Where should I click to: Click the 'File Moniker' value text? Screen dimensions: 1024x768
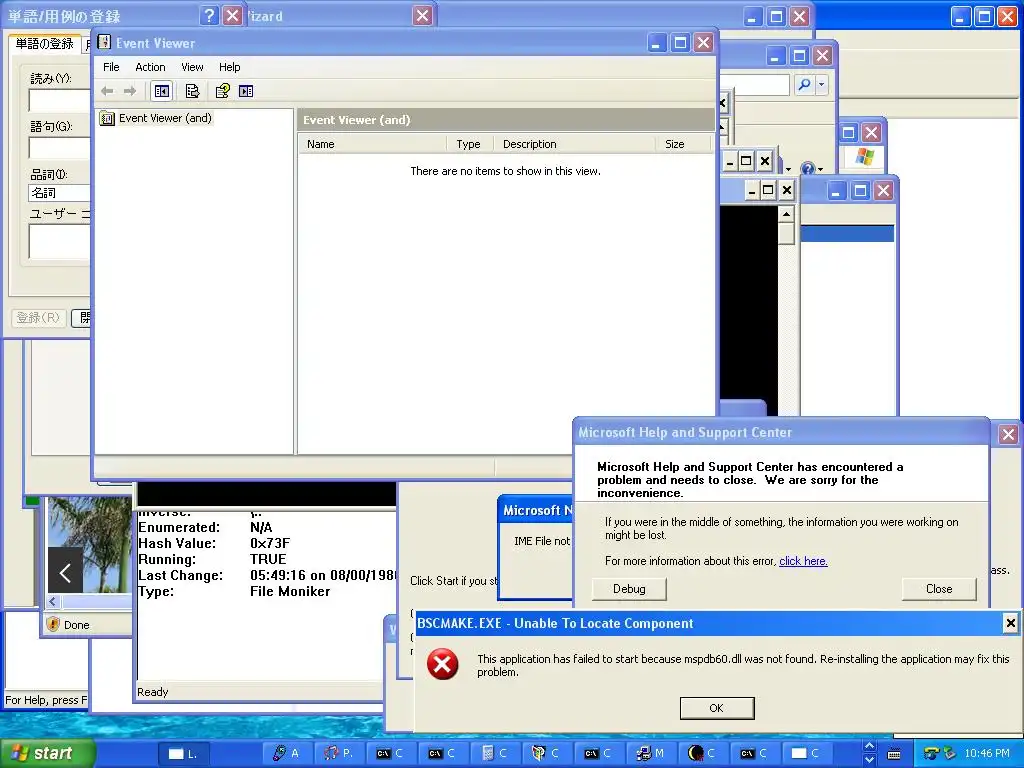290,592
